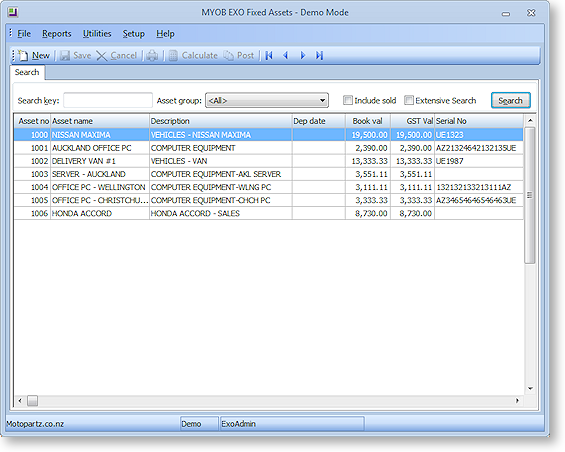Click book value 2,390.00 cell
565x452 pixels.
tap(368, 148)
